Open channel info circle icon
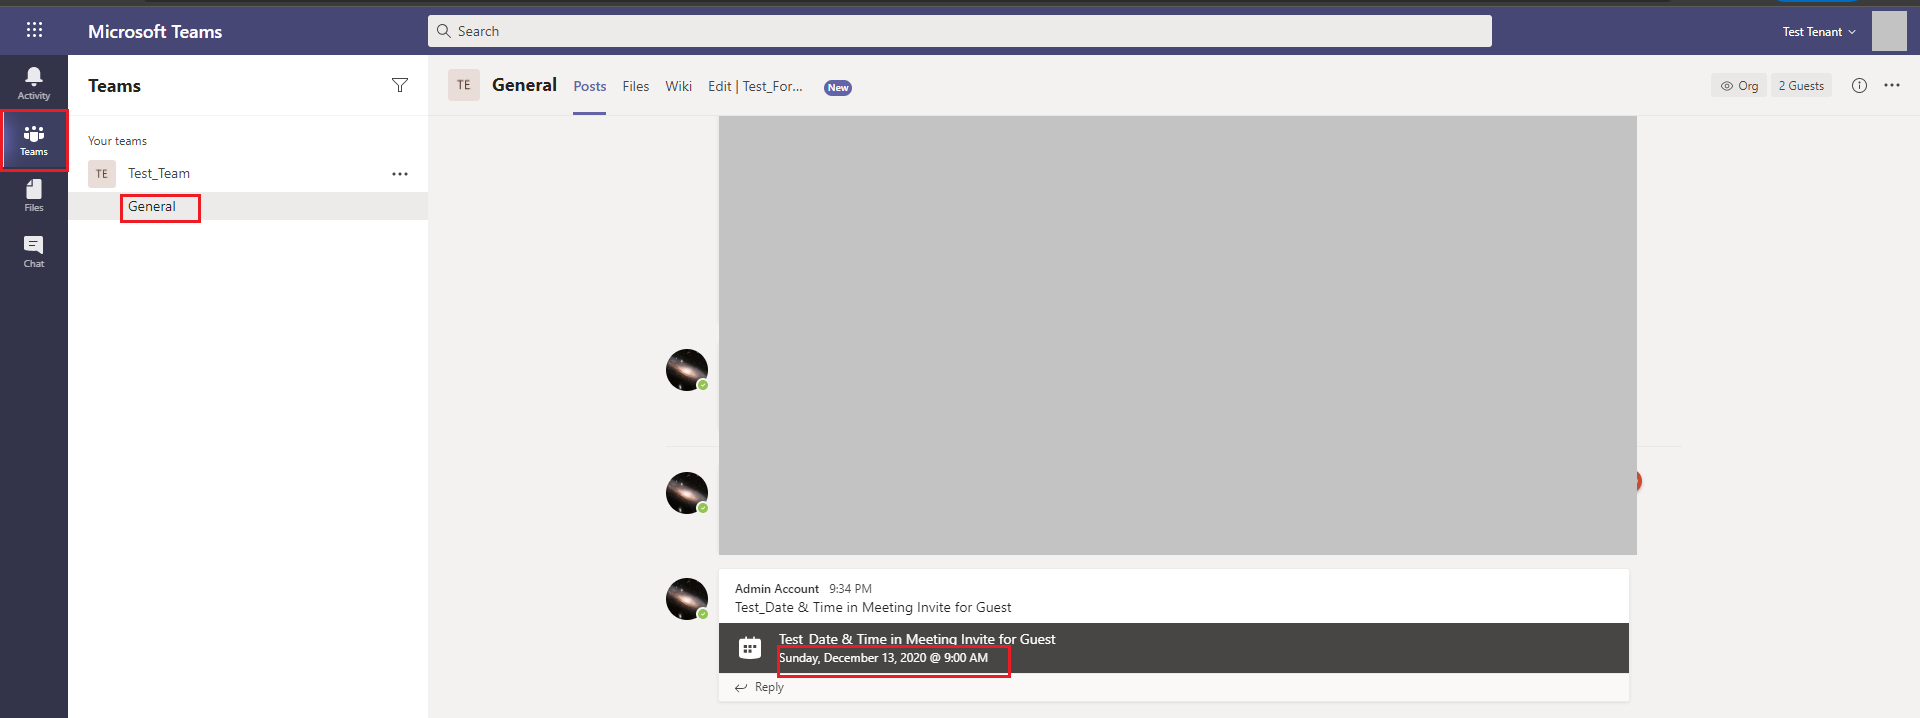 1859,86
